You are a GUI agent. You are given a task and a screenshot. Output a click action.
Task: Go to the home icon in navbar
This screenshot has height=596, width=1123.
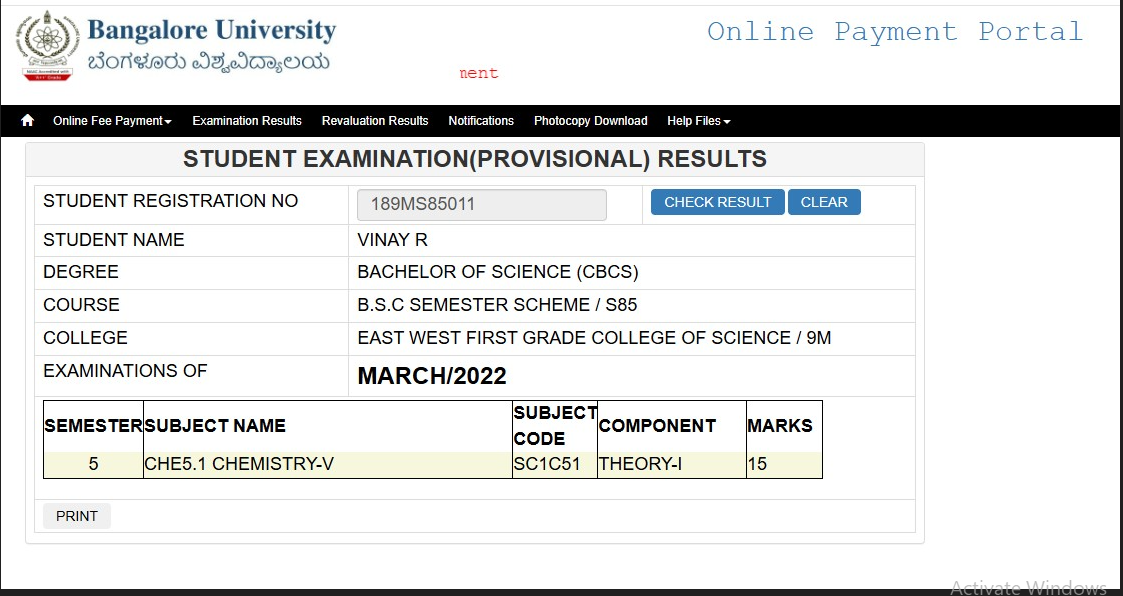pyautogui.click(x=27, y=120)
